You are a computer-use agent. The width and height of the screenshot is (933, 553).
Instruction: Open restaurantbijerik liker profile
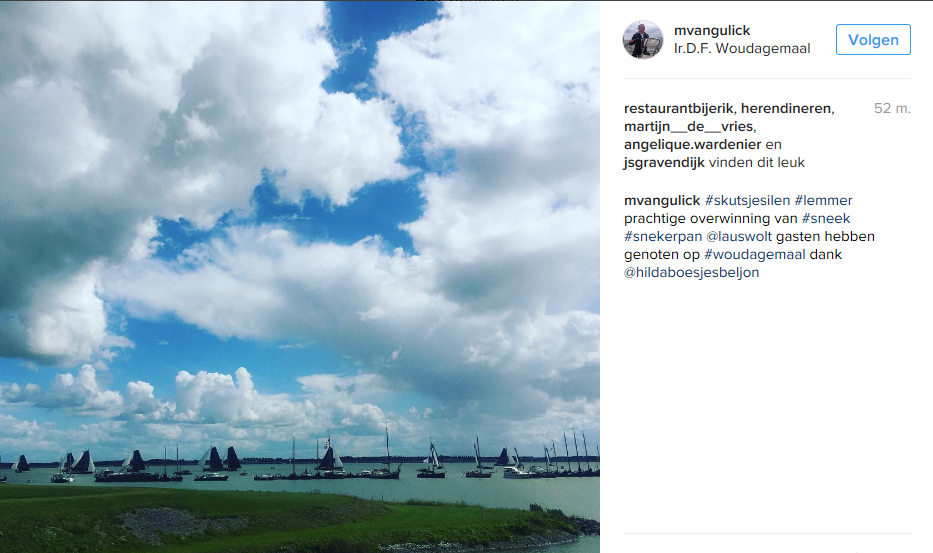(x=678, y=108)
